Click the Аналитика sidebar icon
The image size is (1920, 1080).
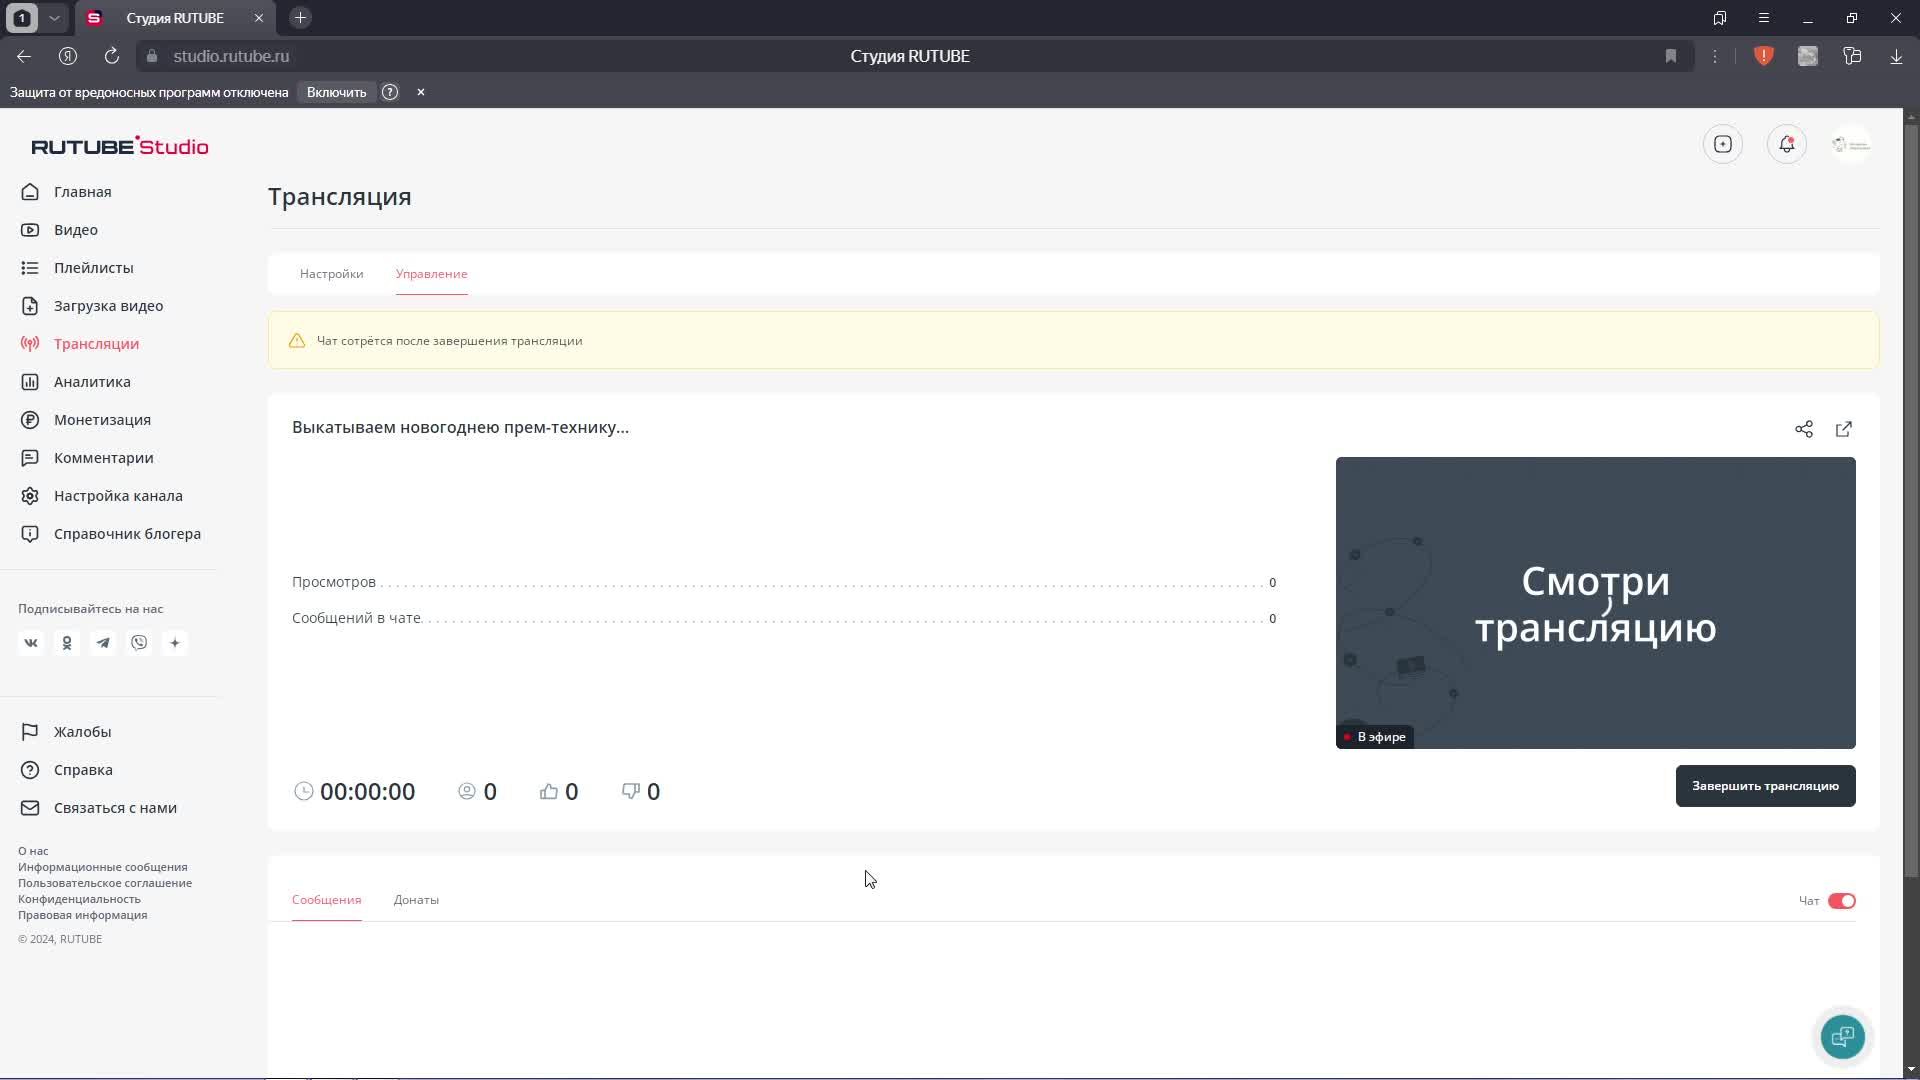30,381
